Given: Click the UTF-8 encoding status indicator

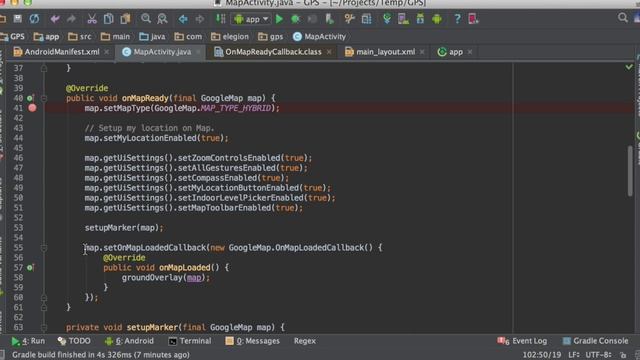Looking at the screenshot, I should point(598,355).
